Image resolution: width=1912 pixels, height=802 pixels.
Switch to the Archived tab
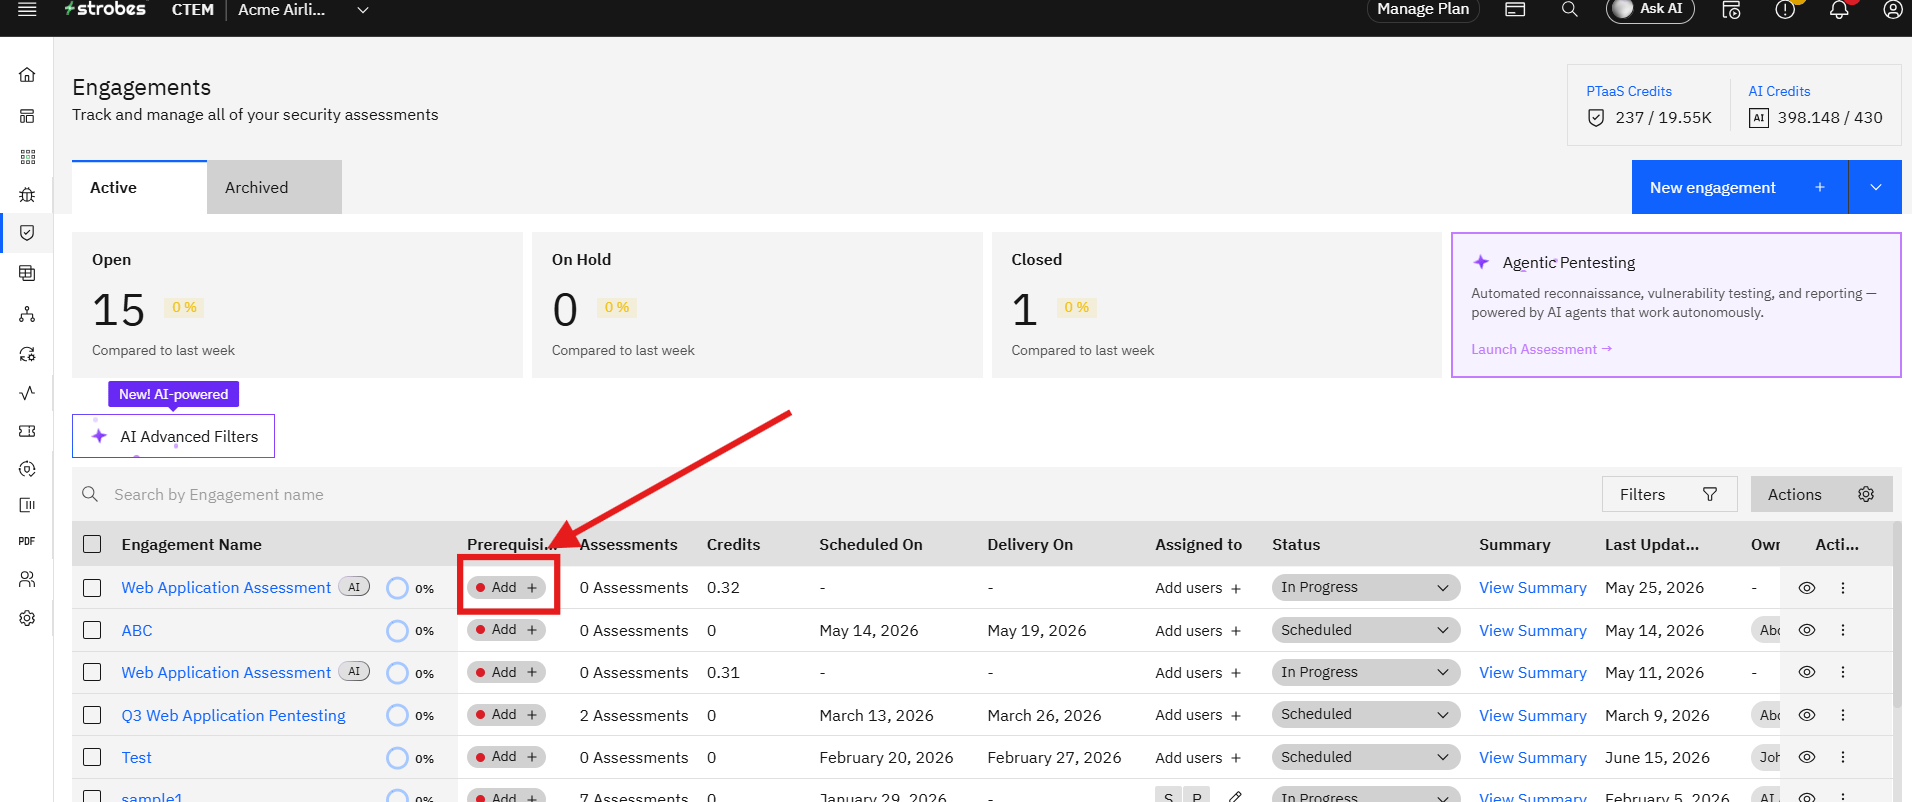click(274, 187)
